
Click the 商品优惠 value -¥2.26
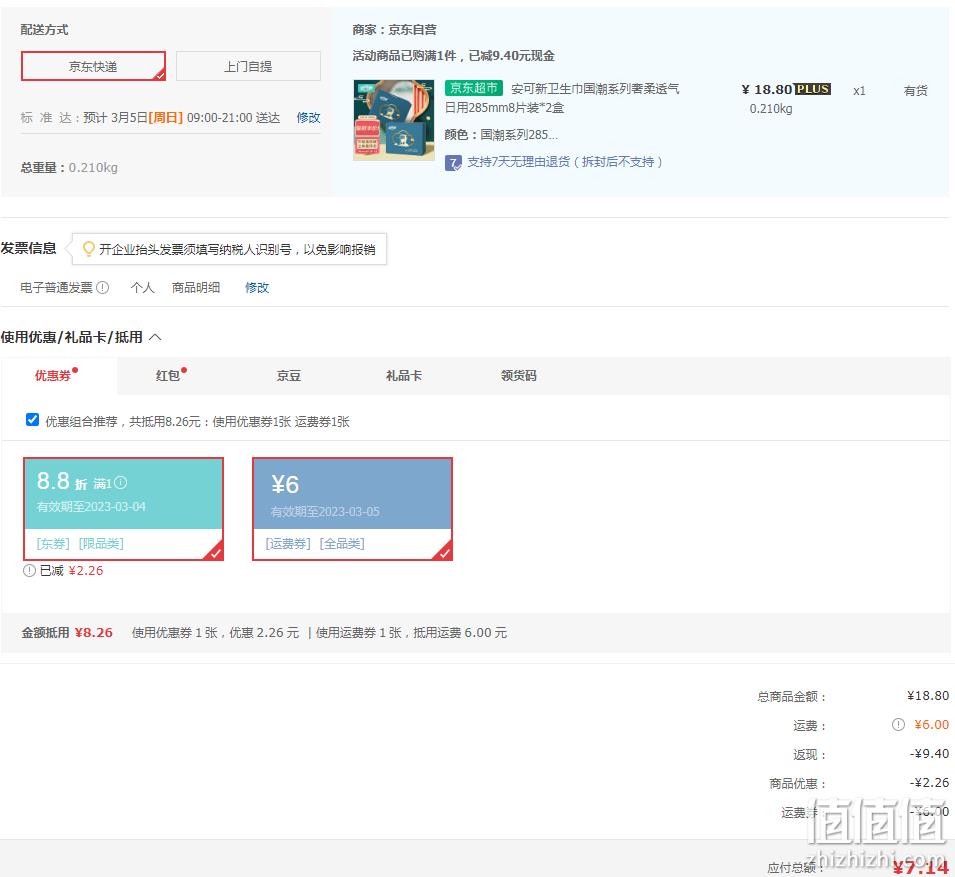(x=929, y=783)
